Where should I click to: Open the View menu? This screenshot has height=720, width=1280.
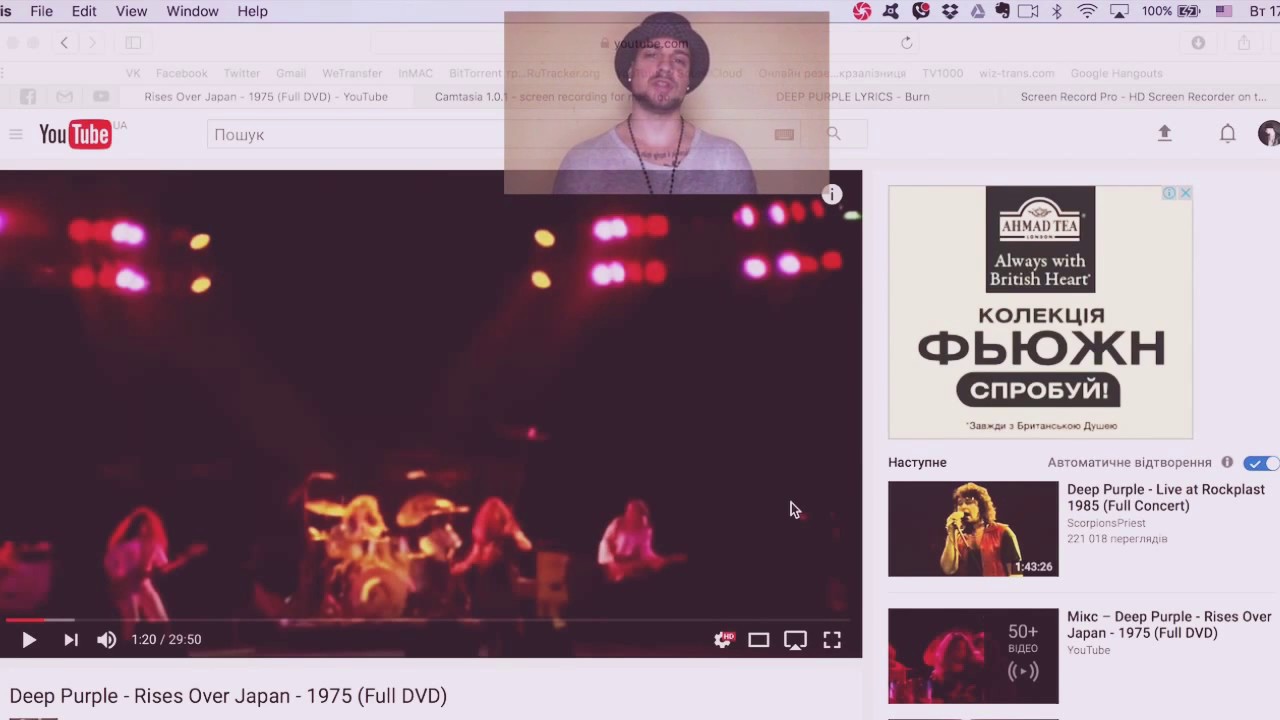coord(131,11)
